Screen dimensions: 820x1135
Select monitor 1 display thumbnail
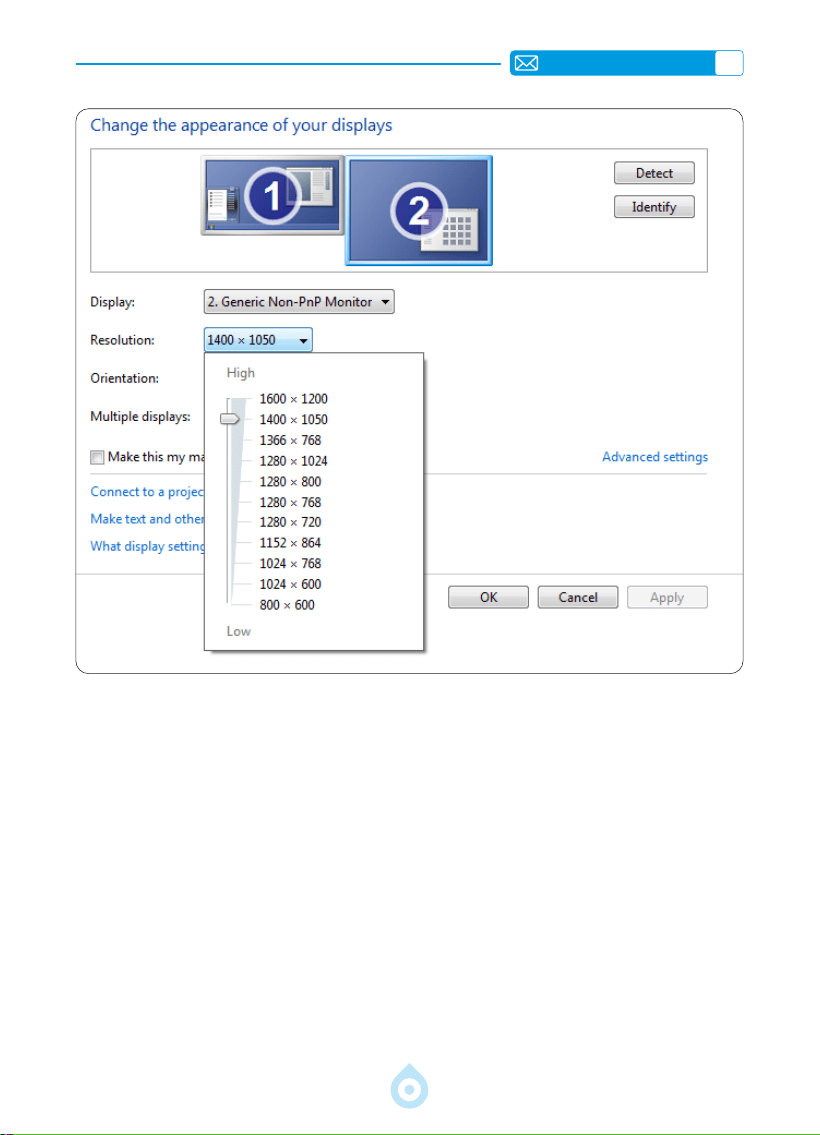click(272, 195)
